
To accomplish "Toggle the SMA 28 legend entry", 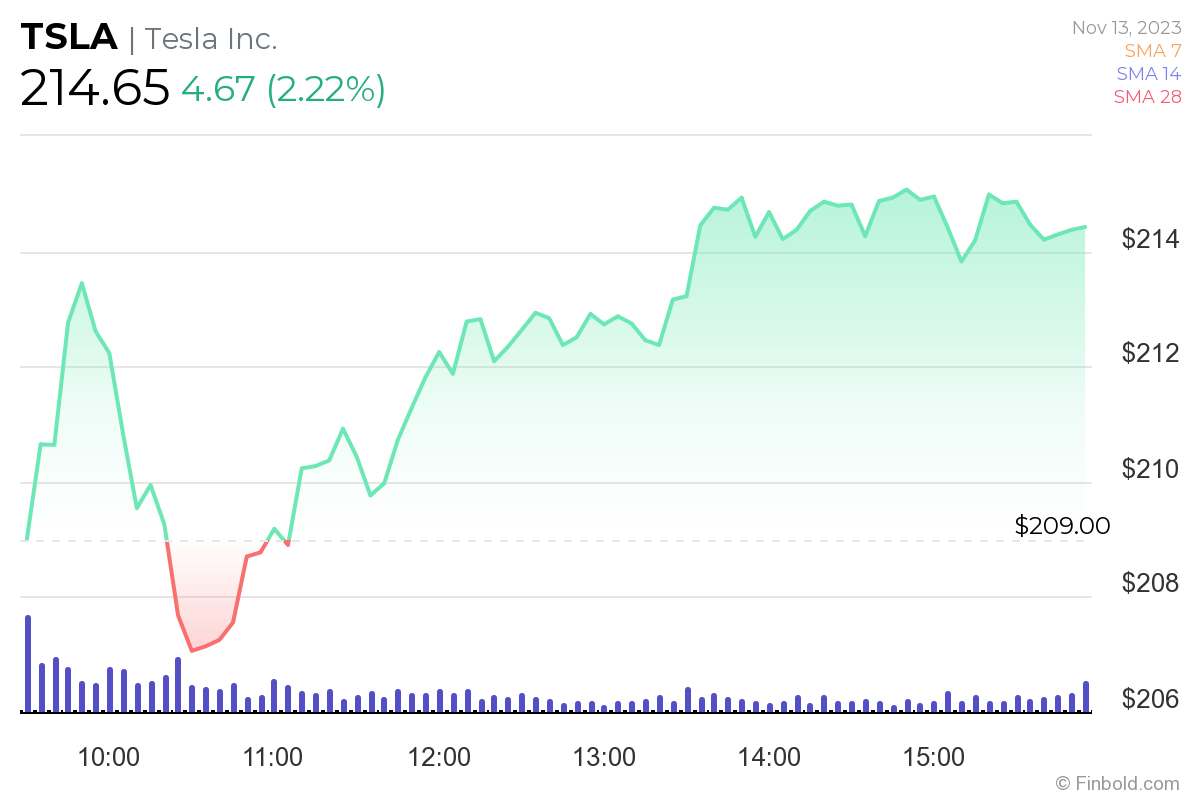I will click(x=1147, y=97).
